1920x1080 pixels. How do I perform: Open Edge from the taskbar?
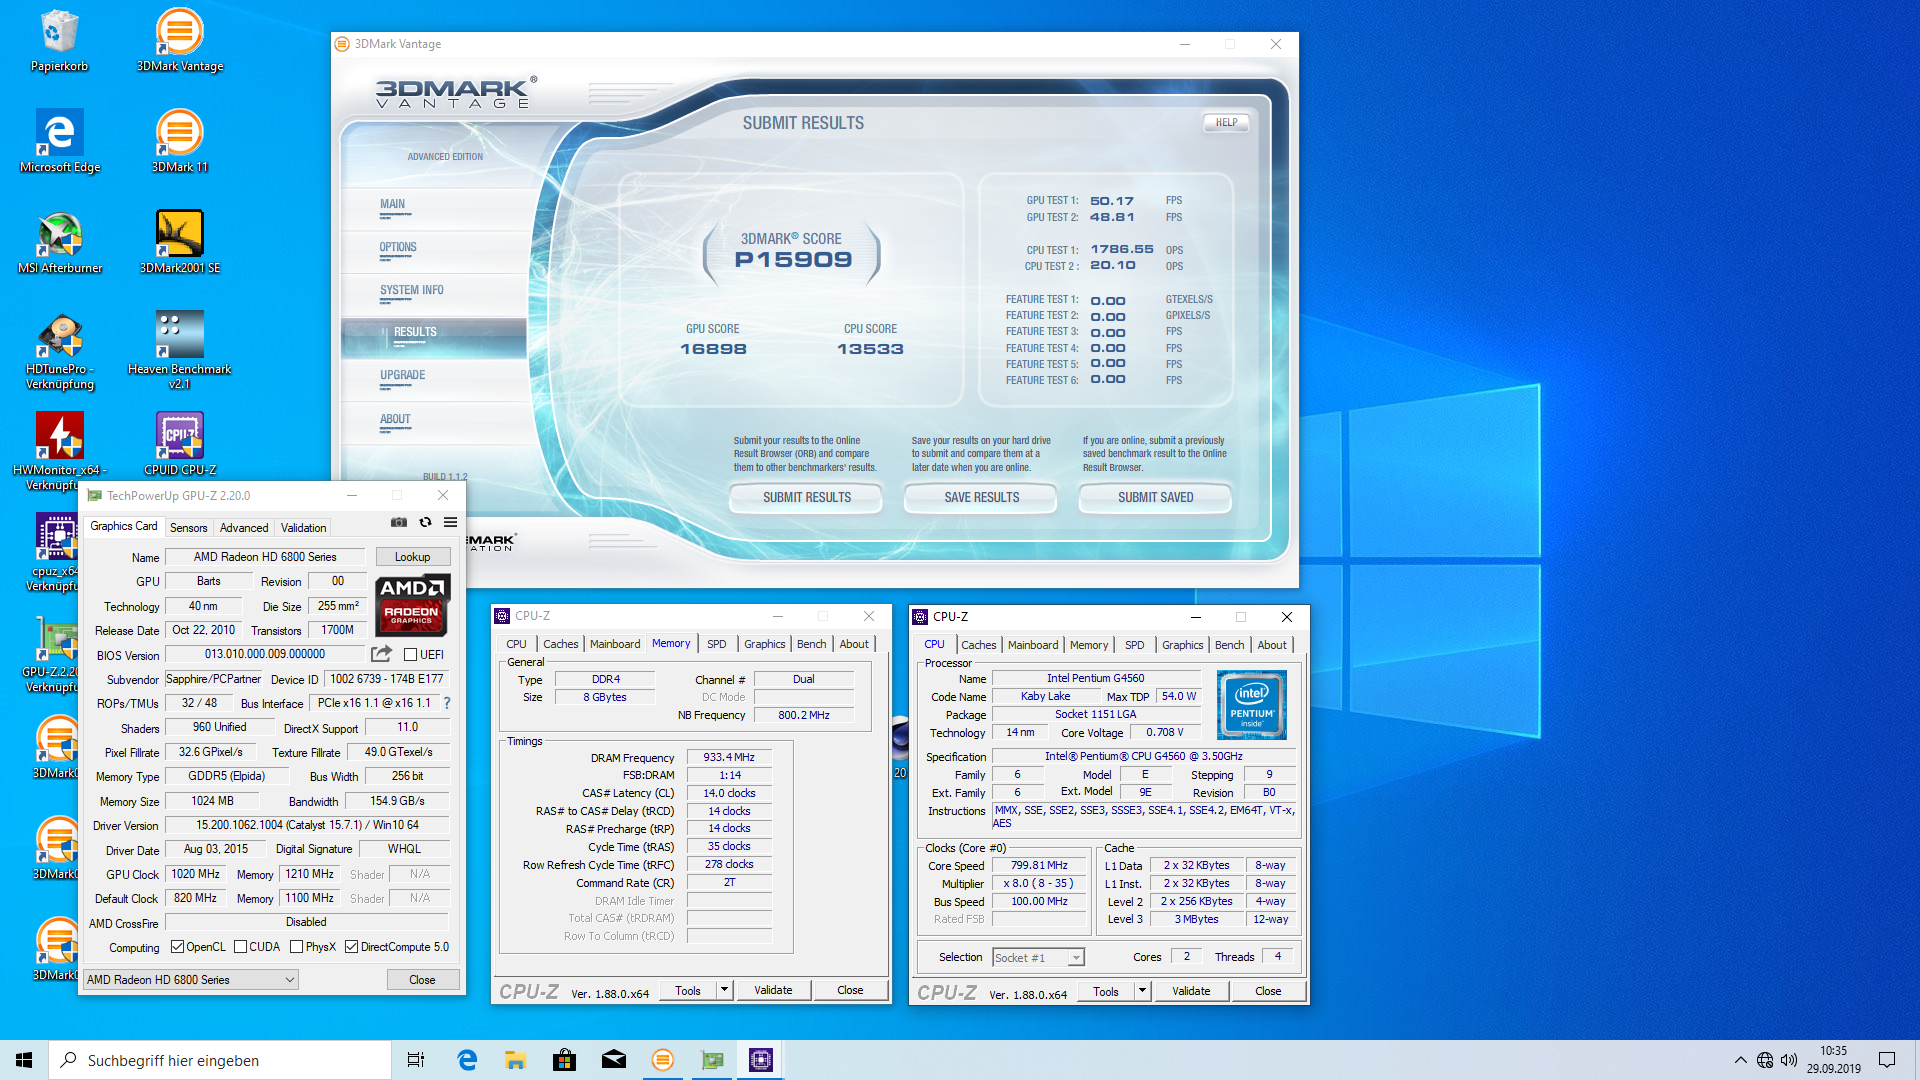467,1060
